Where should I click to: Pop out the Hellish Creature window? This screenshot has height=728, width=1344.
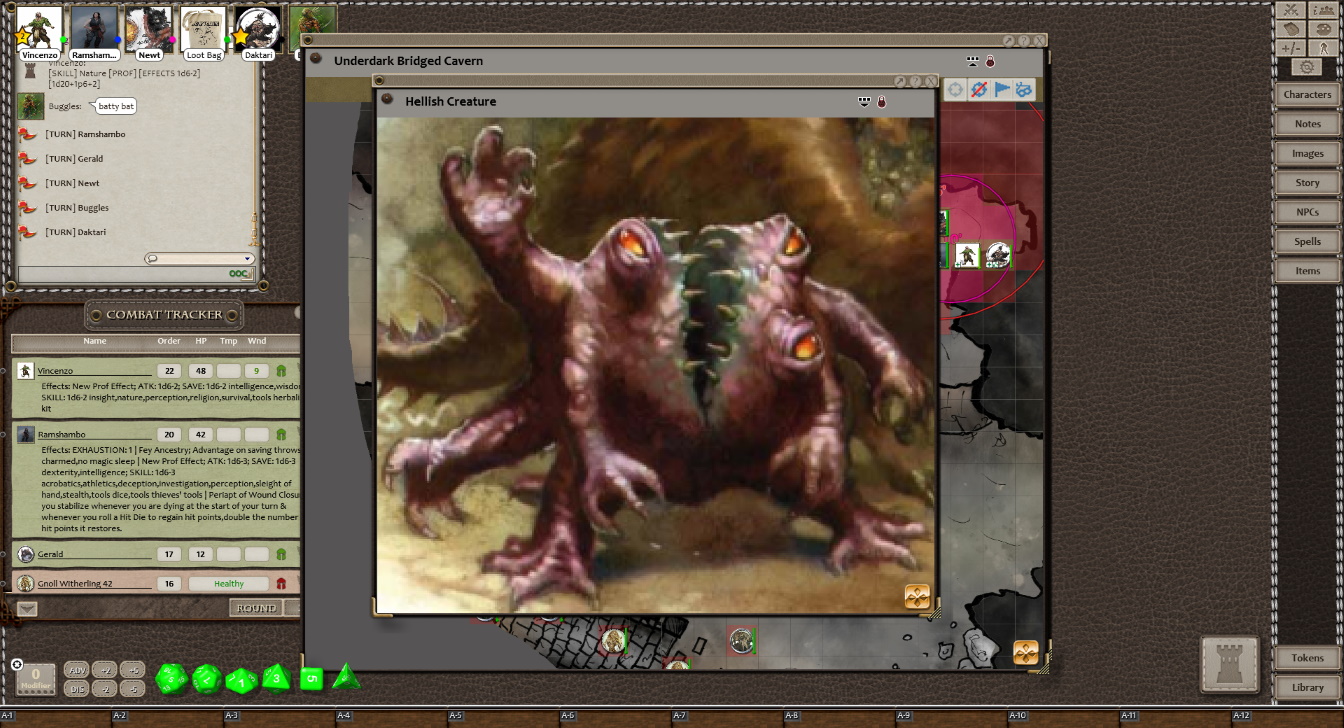click(900, 81)
